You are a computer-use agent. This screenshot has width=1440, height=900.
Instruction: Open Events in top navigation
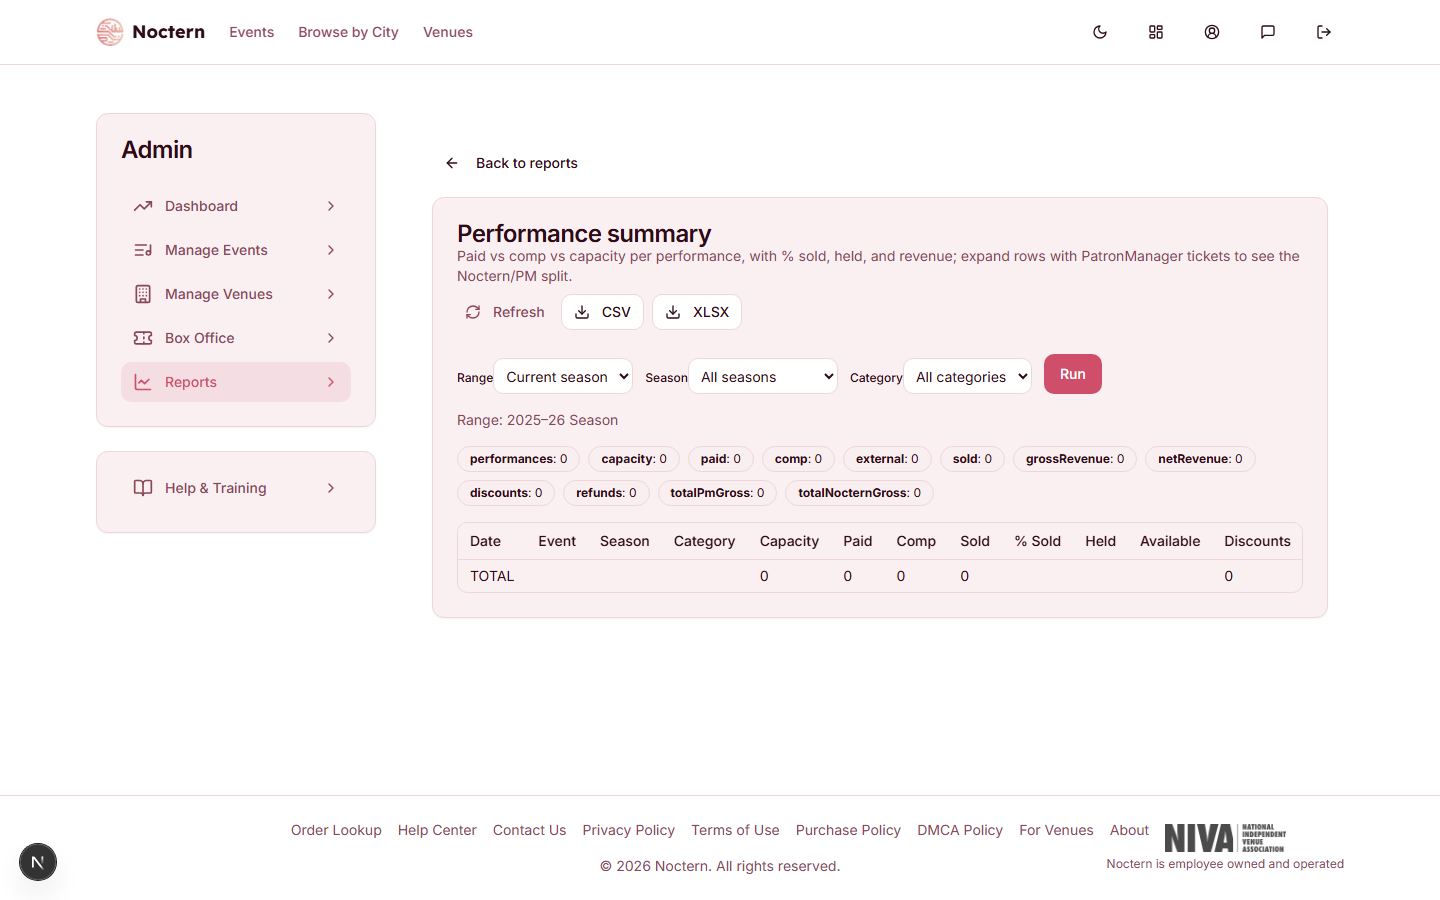[x=251, y=32]
